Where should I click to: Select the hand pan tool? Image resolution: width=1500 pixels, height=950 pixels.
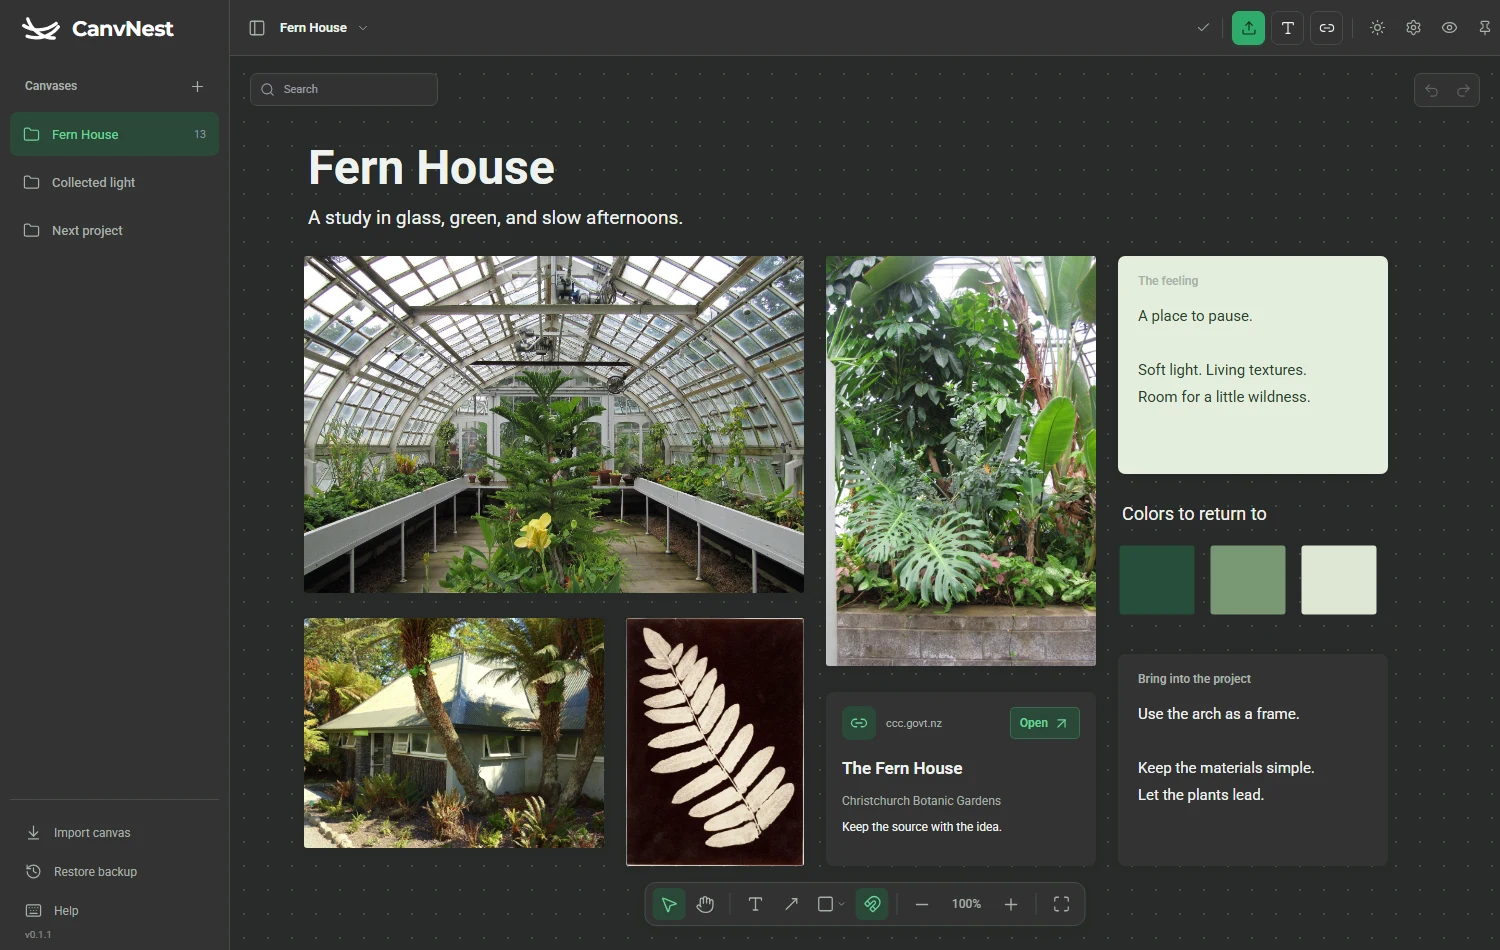706,904
